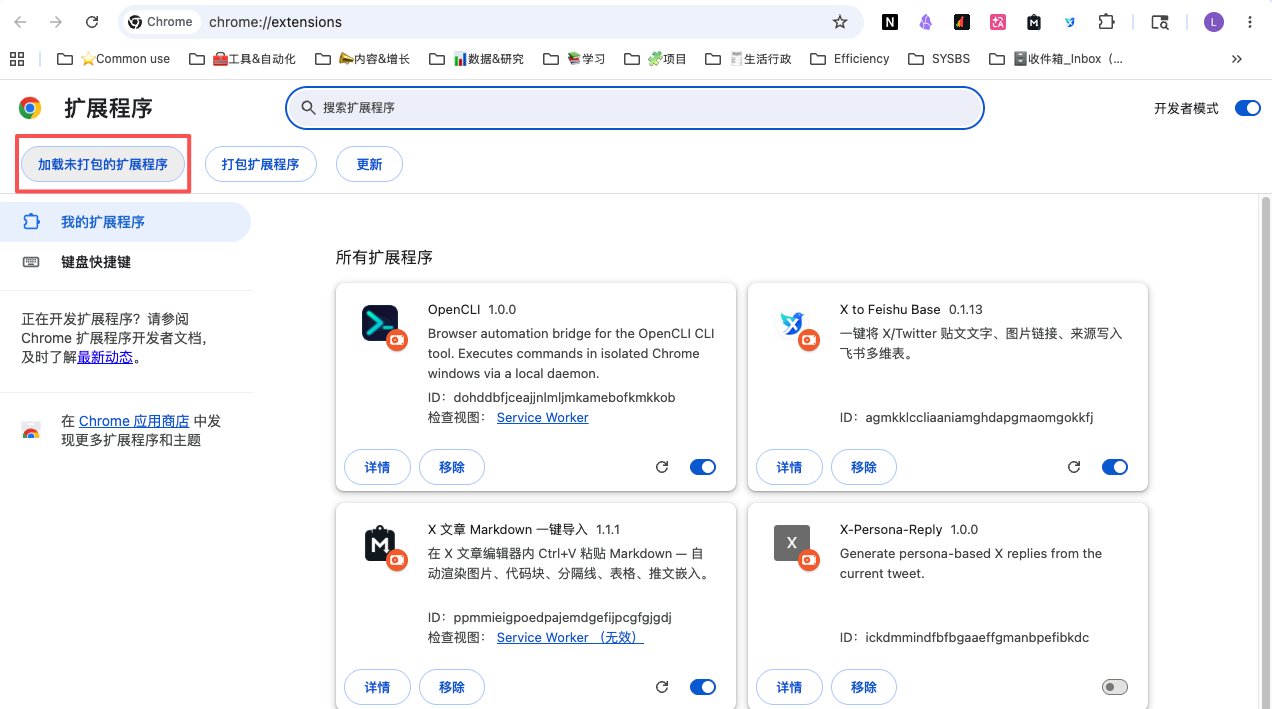Open 详情 for X 文章 Markdown

[x=377, y=687]
